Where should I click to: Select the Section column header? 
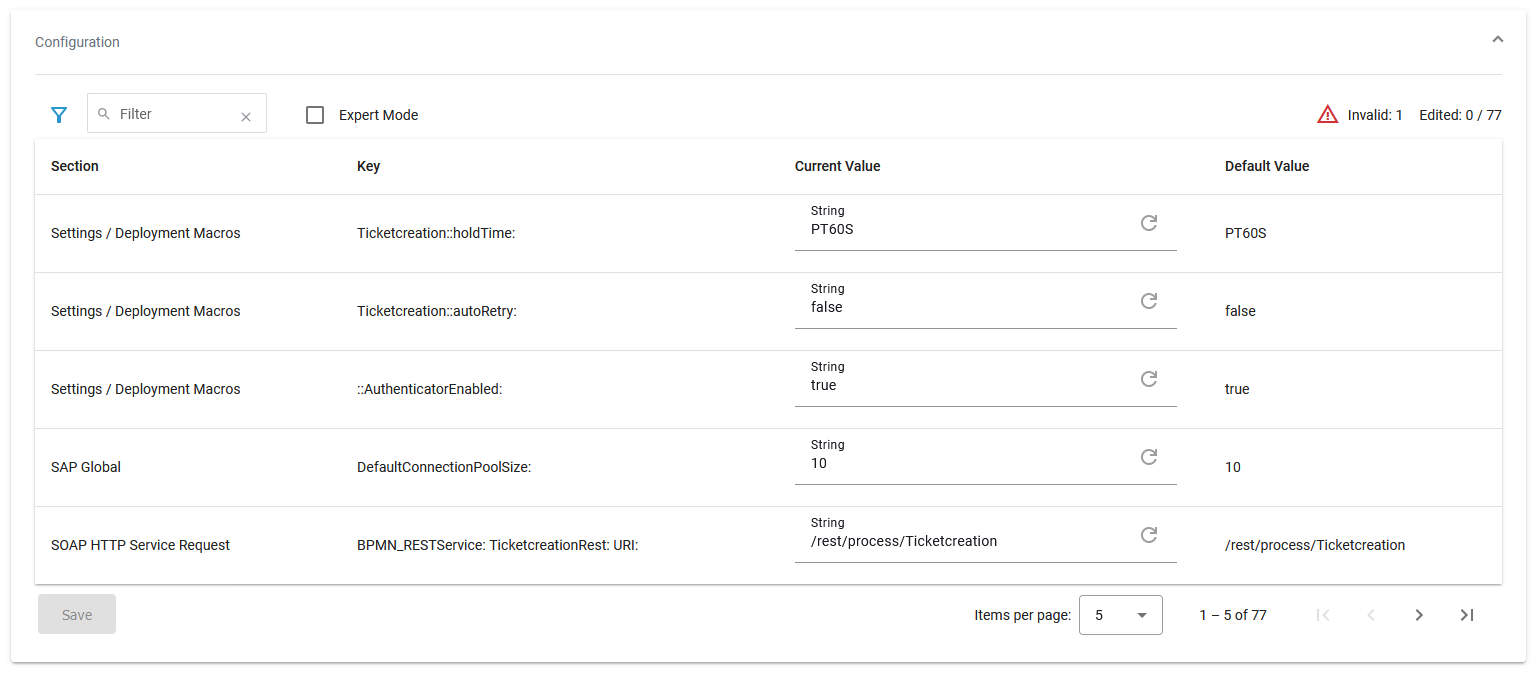click(x=74, y=166)
